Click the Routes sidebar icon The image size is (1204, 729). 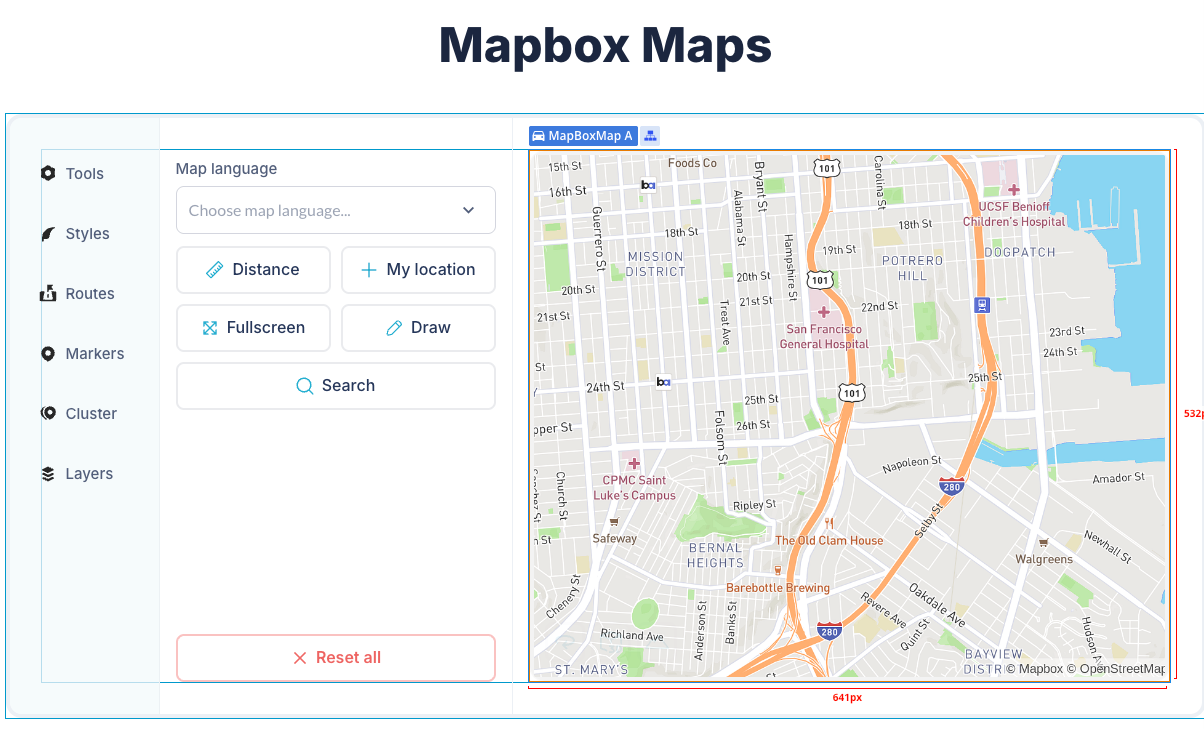[x=48, y=293]
